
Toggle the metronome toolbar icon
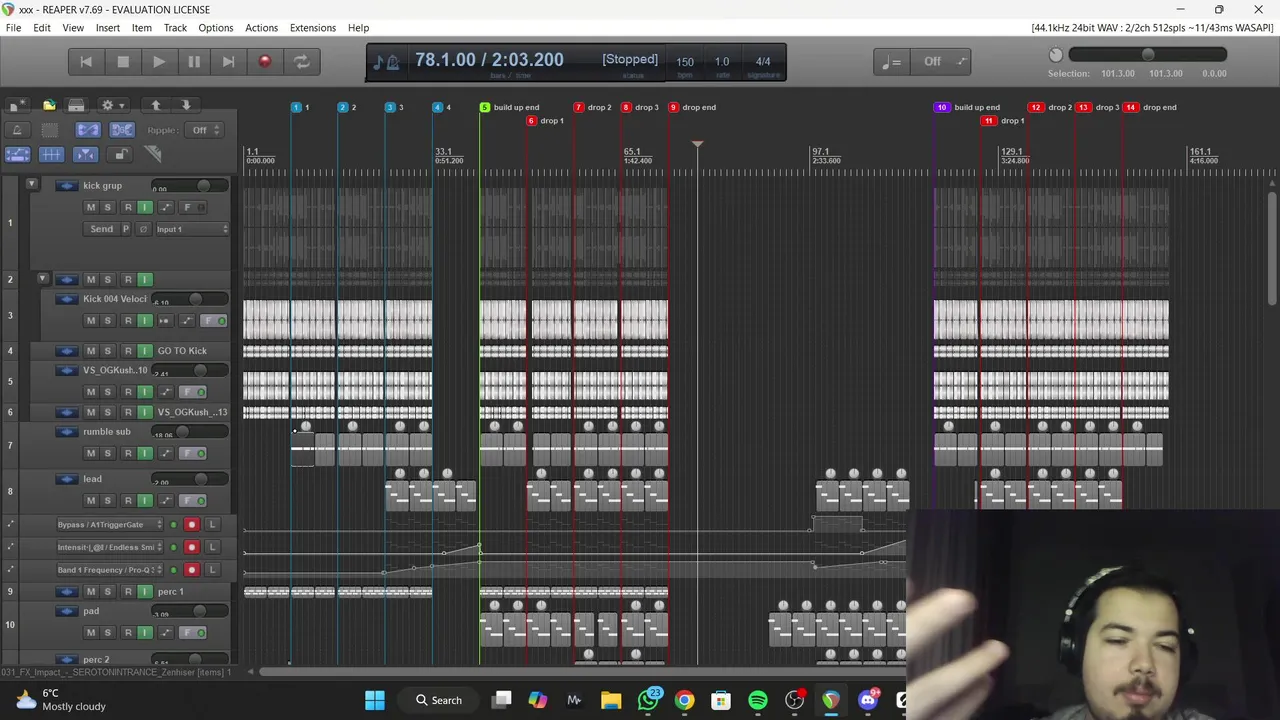click(x=17, y=130)
